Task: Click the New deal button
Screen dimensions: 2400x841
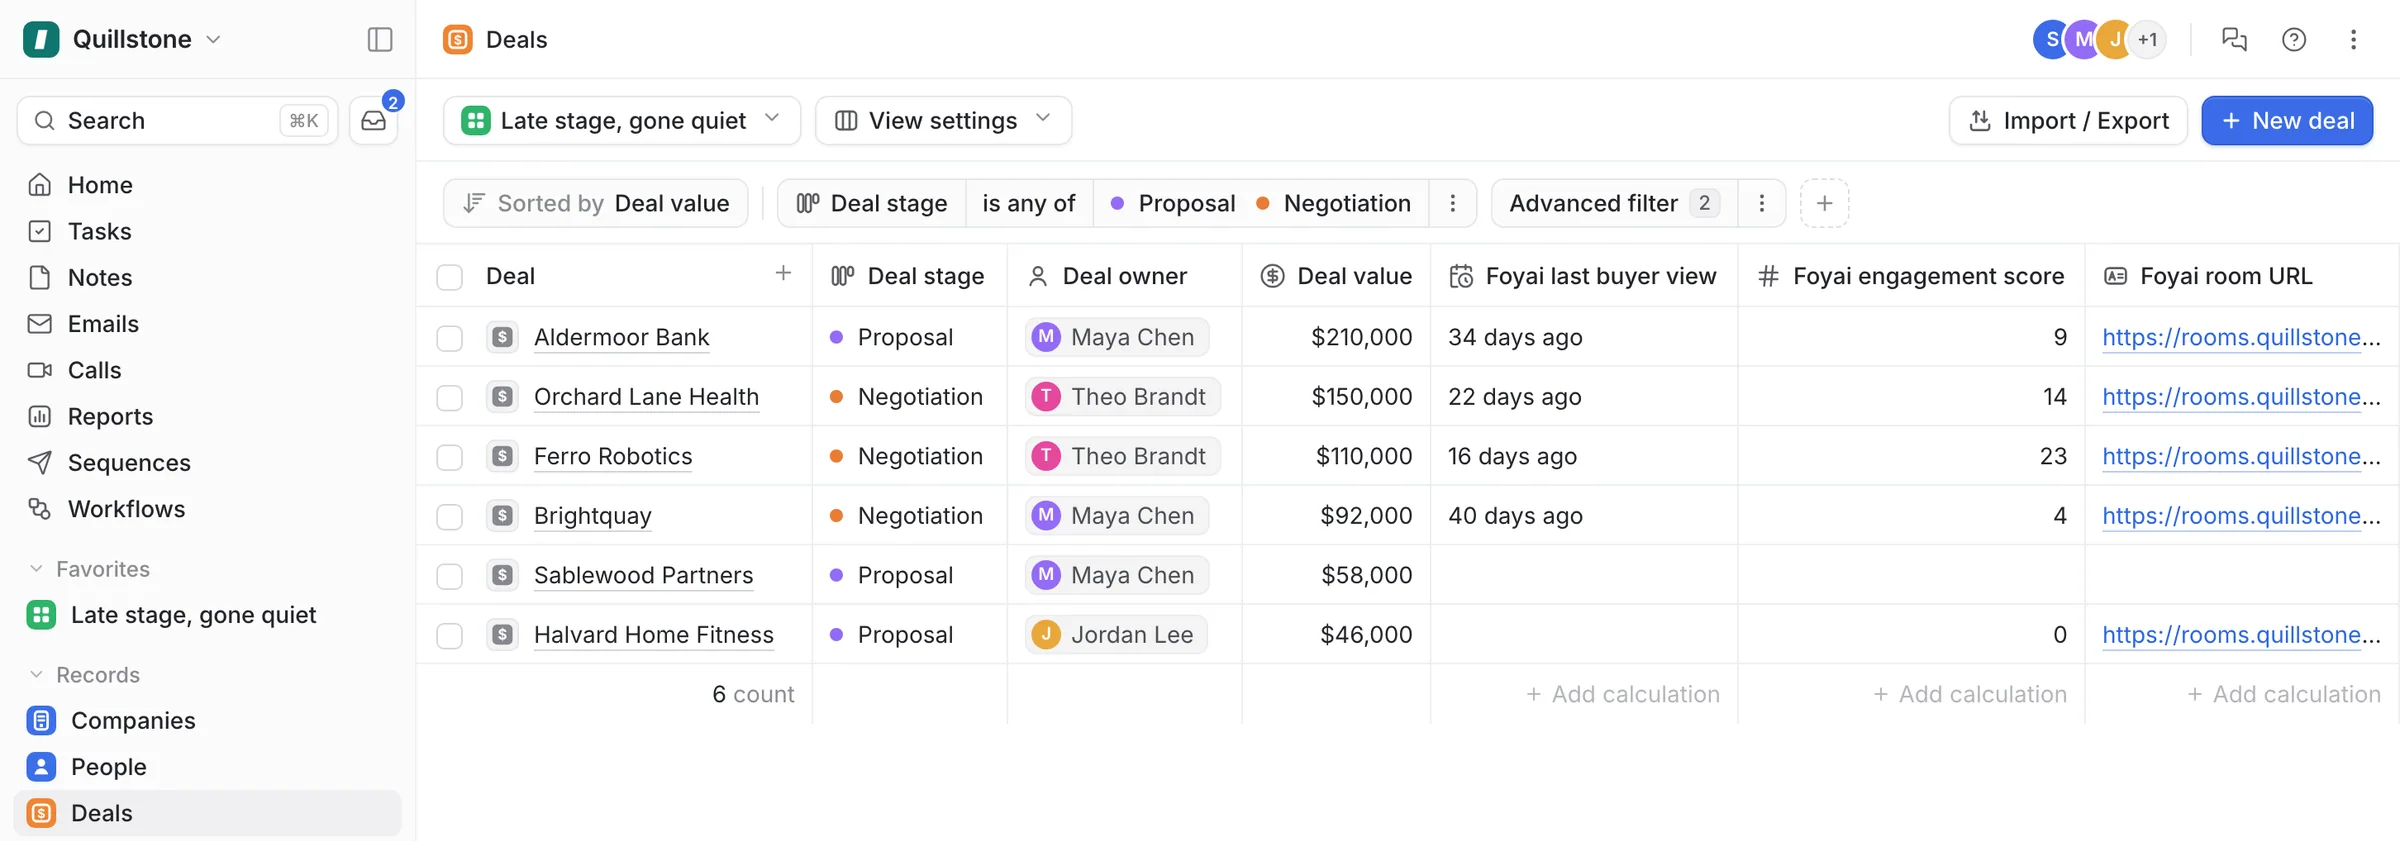Action: 2287,121
